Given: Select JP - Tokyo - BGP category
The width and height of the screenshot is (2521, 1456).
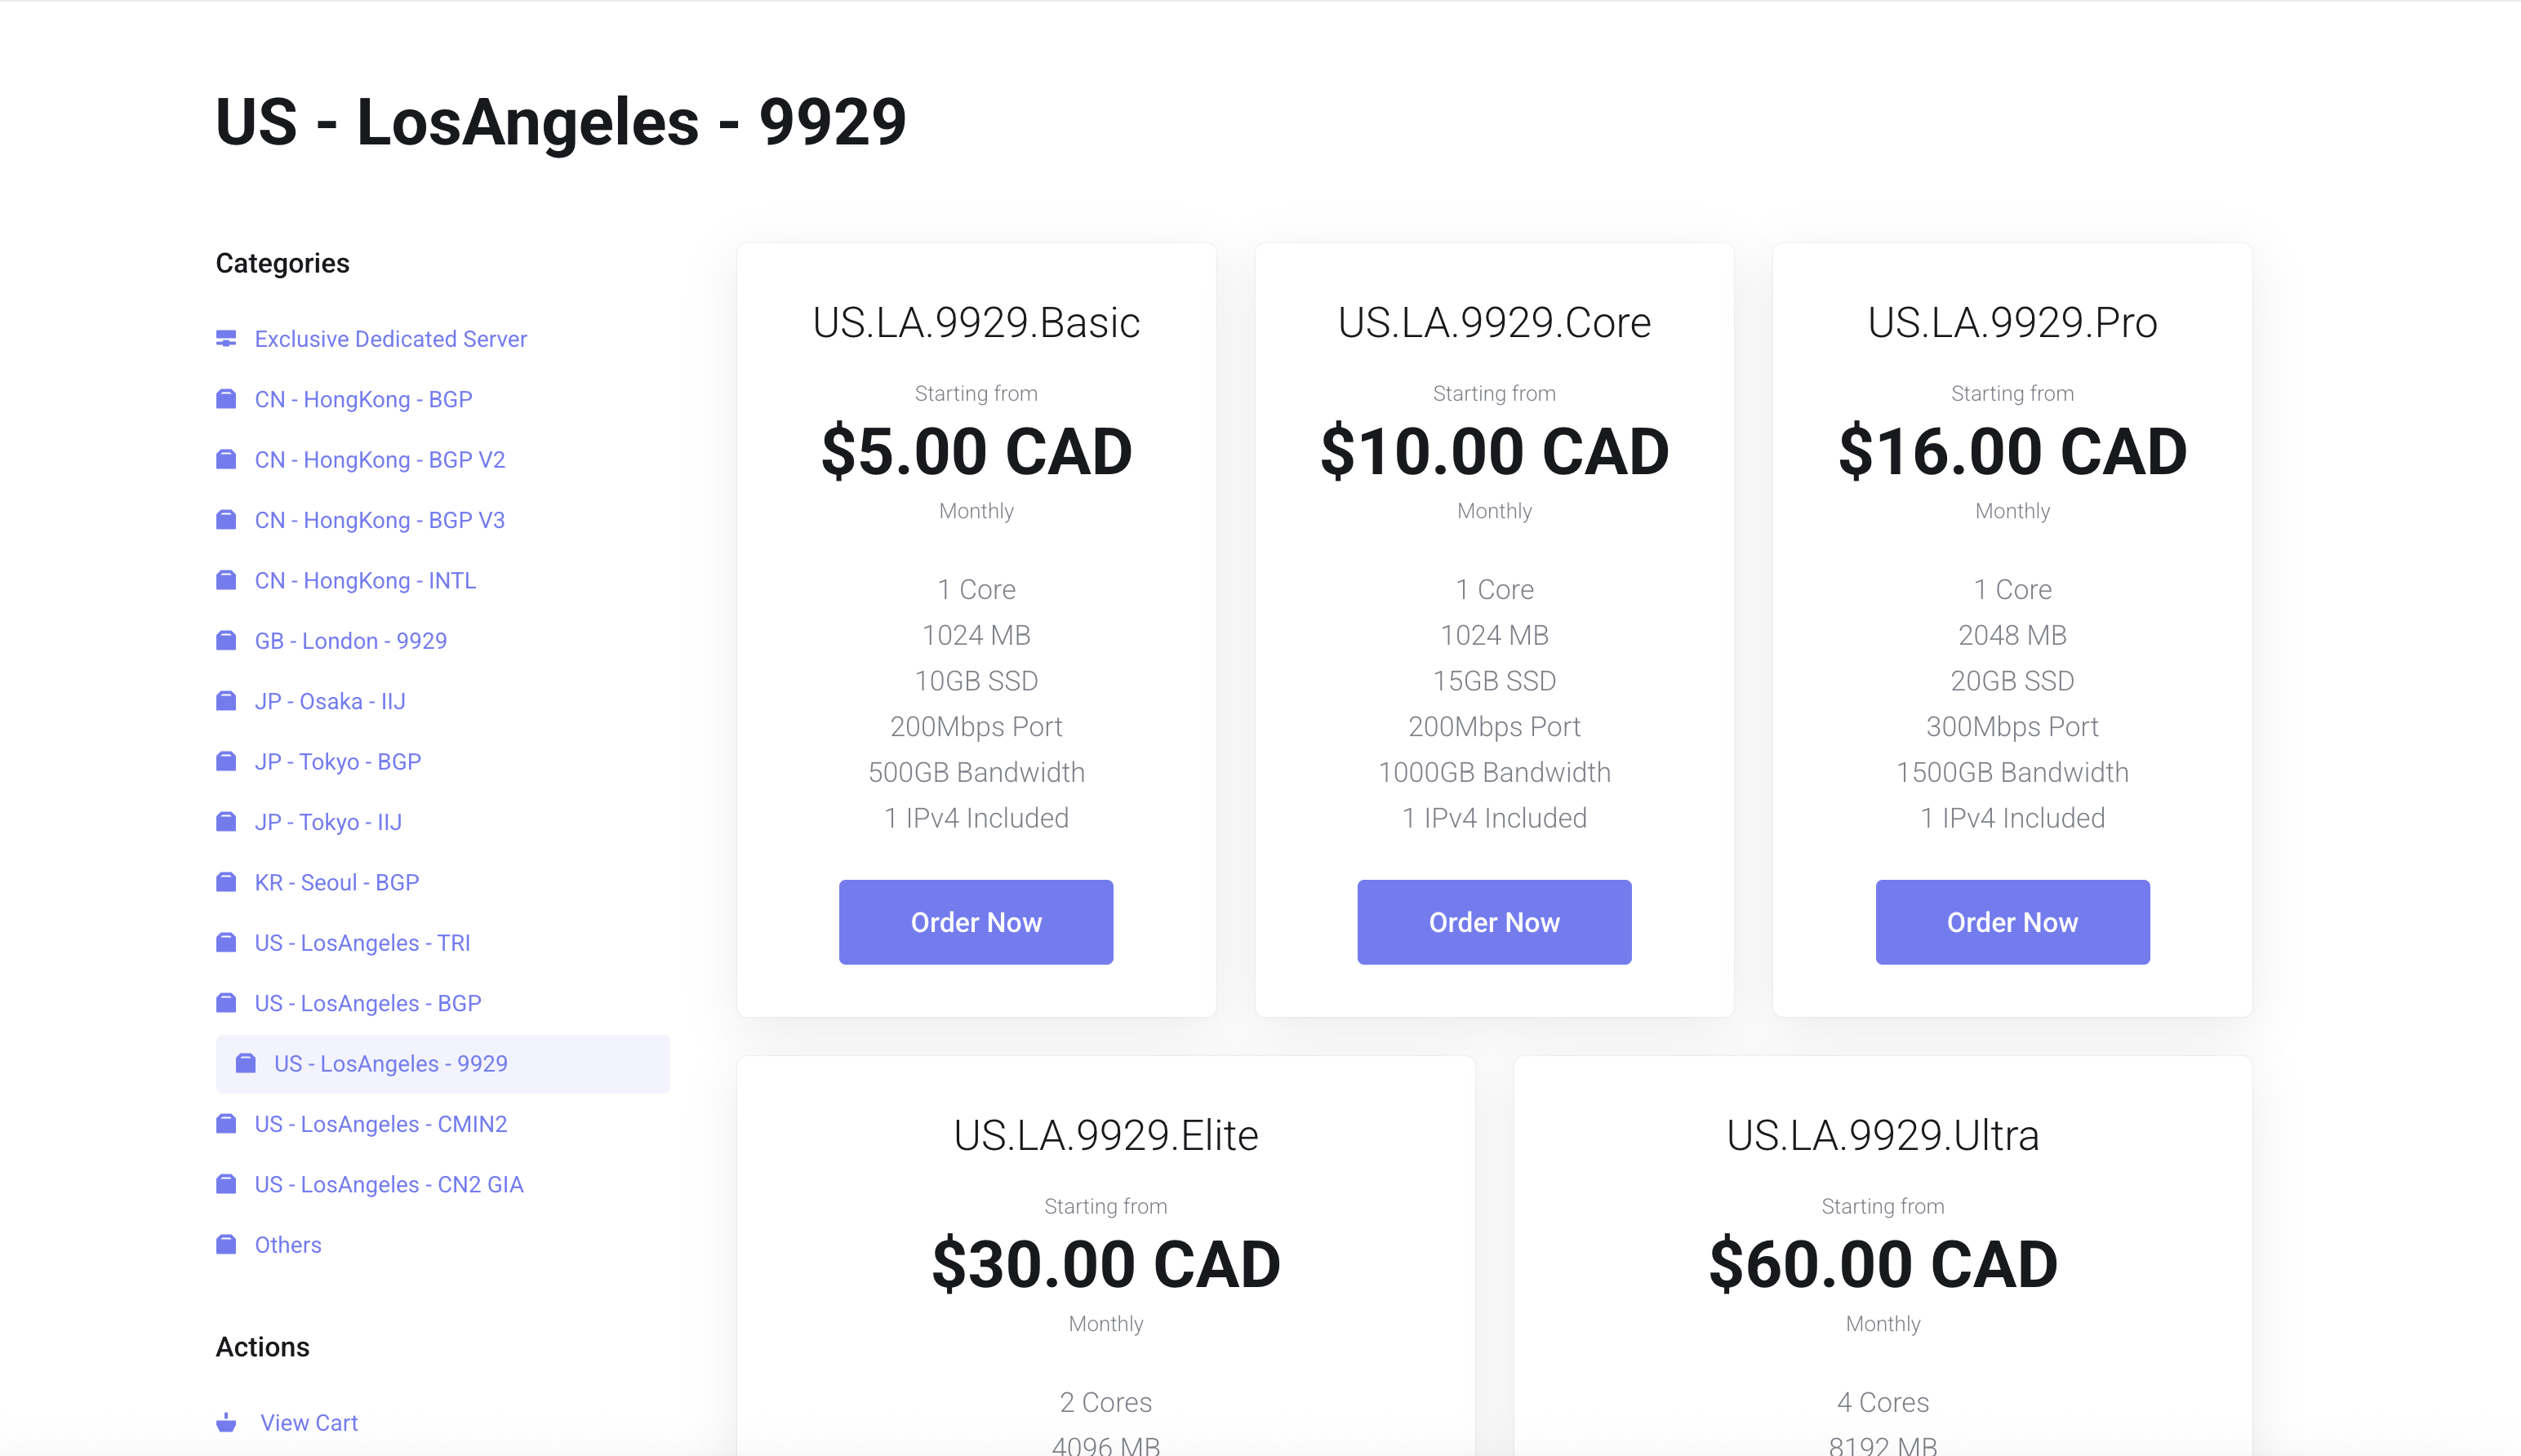Looking at the screenshot, I should (338, 762).
